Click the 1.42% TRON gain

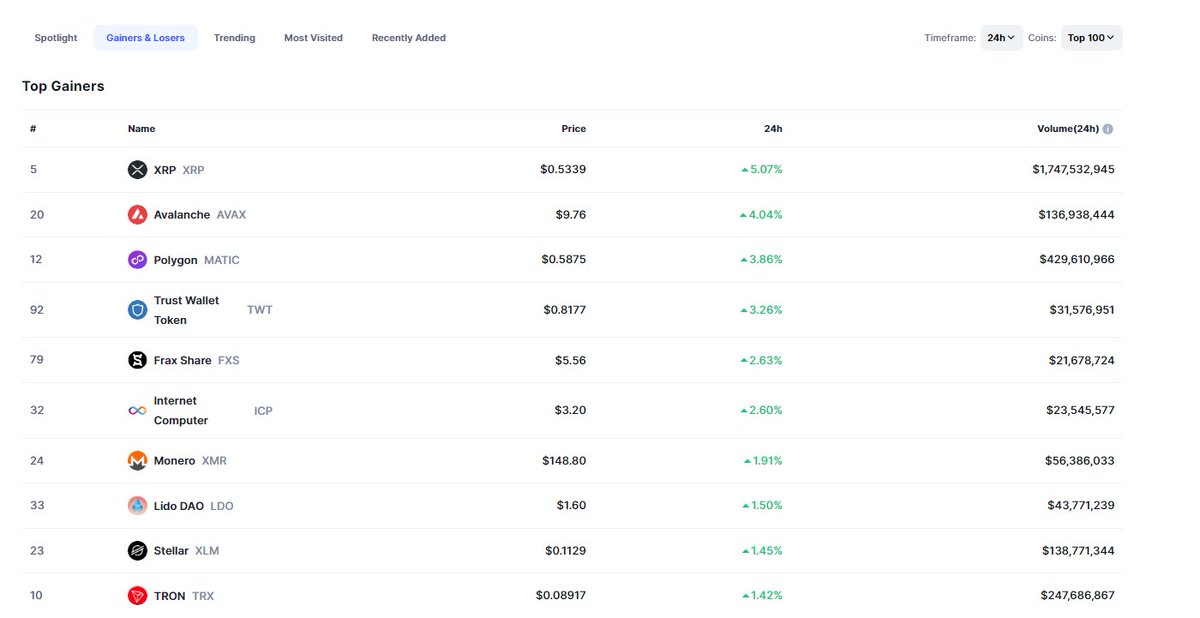coord(762,596)
